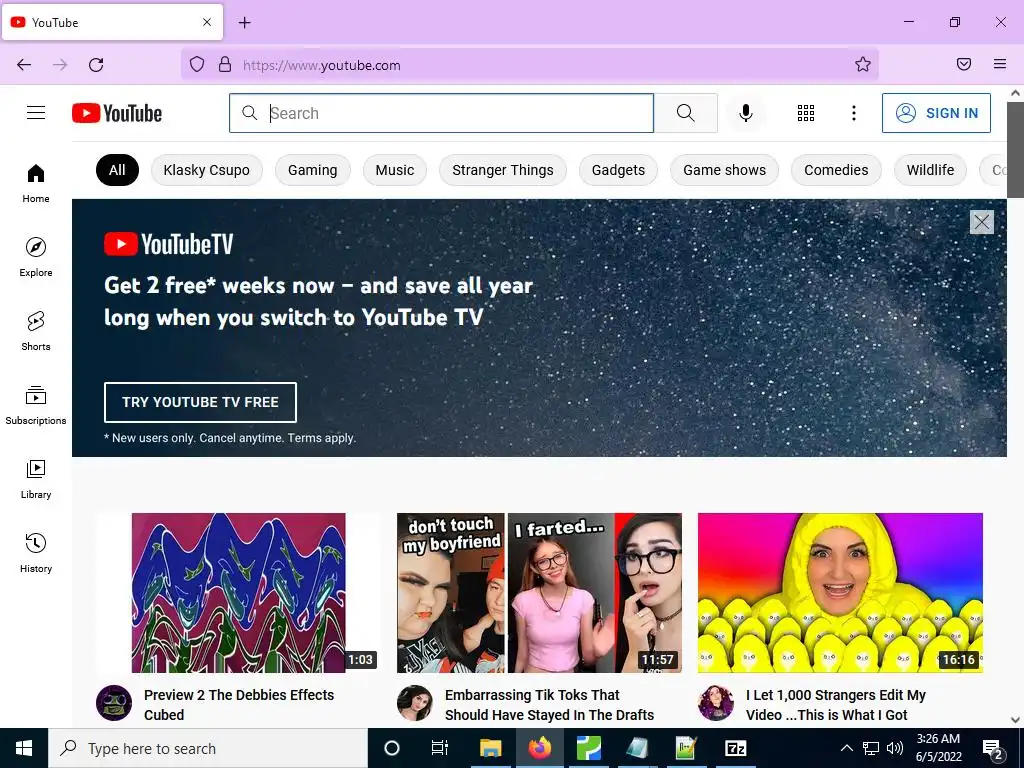
Task: Select the Gadgets filter chip
Action: (x=618, y=170)
